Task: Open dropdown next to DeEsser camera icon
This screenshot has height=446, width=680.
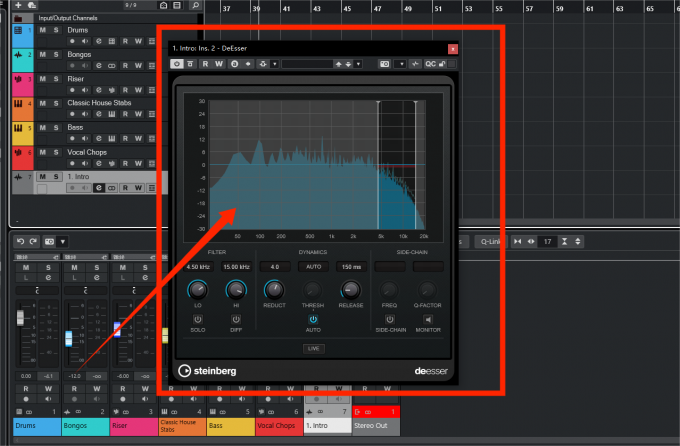Action: [x=401, y=64]
